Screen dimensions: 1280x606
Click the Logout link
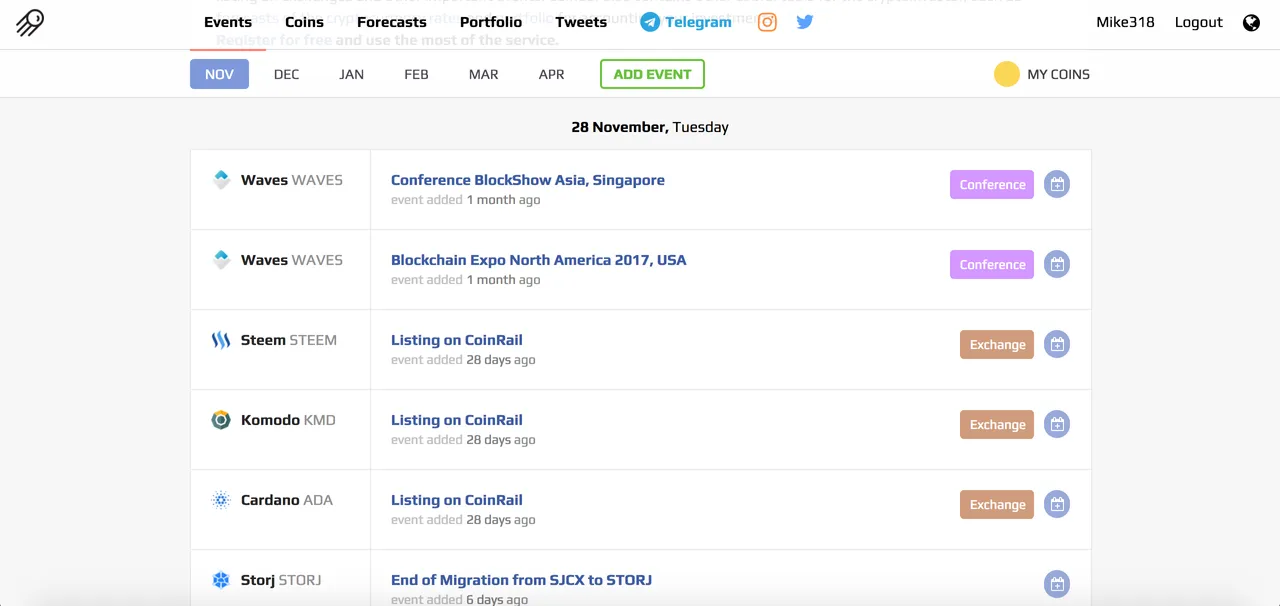click(x=1198, y=22)
